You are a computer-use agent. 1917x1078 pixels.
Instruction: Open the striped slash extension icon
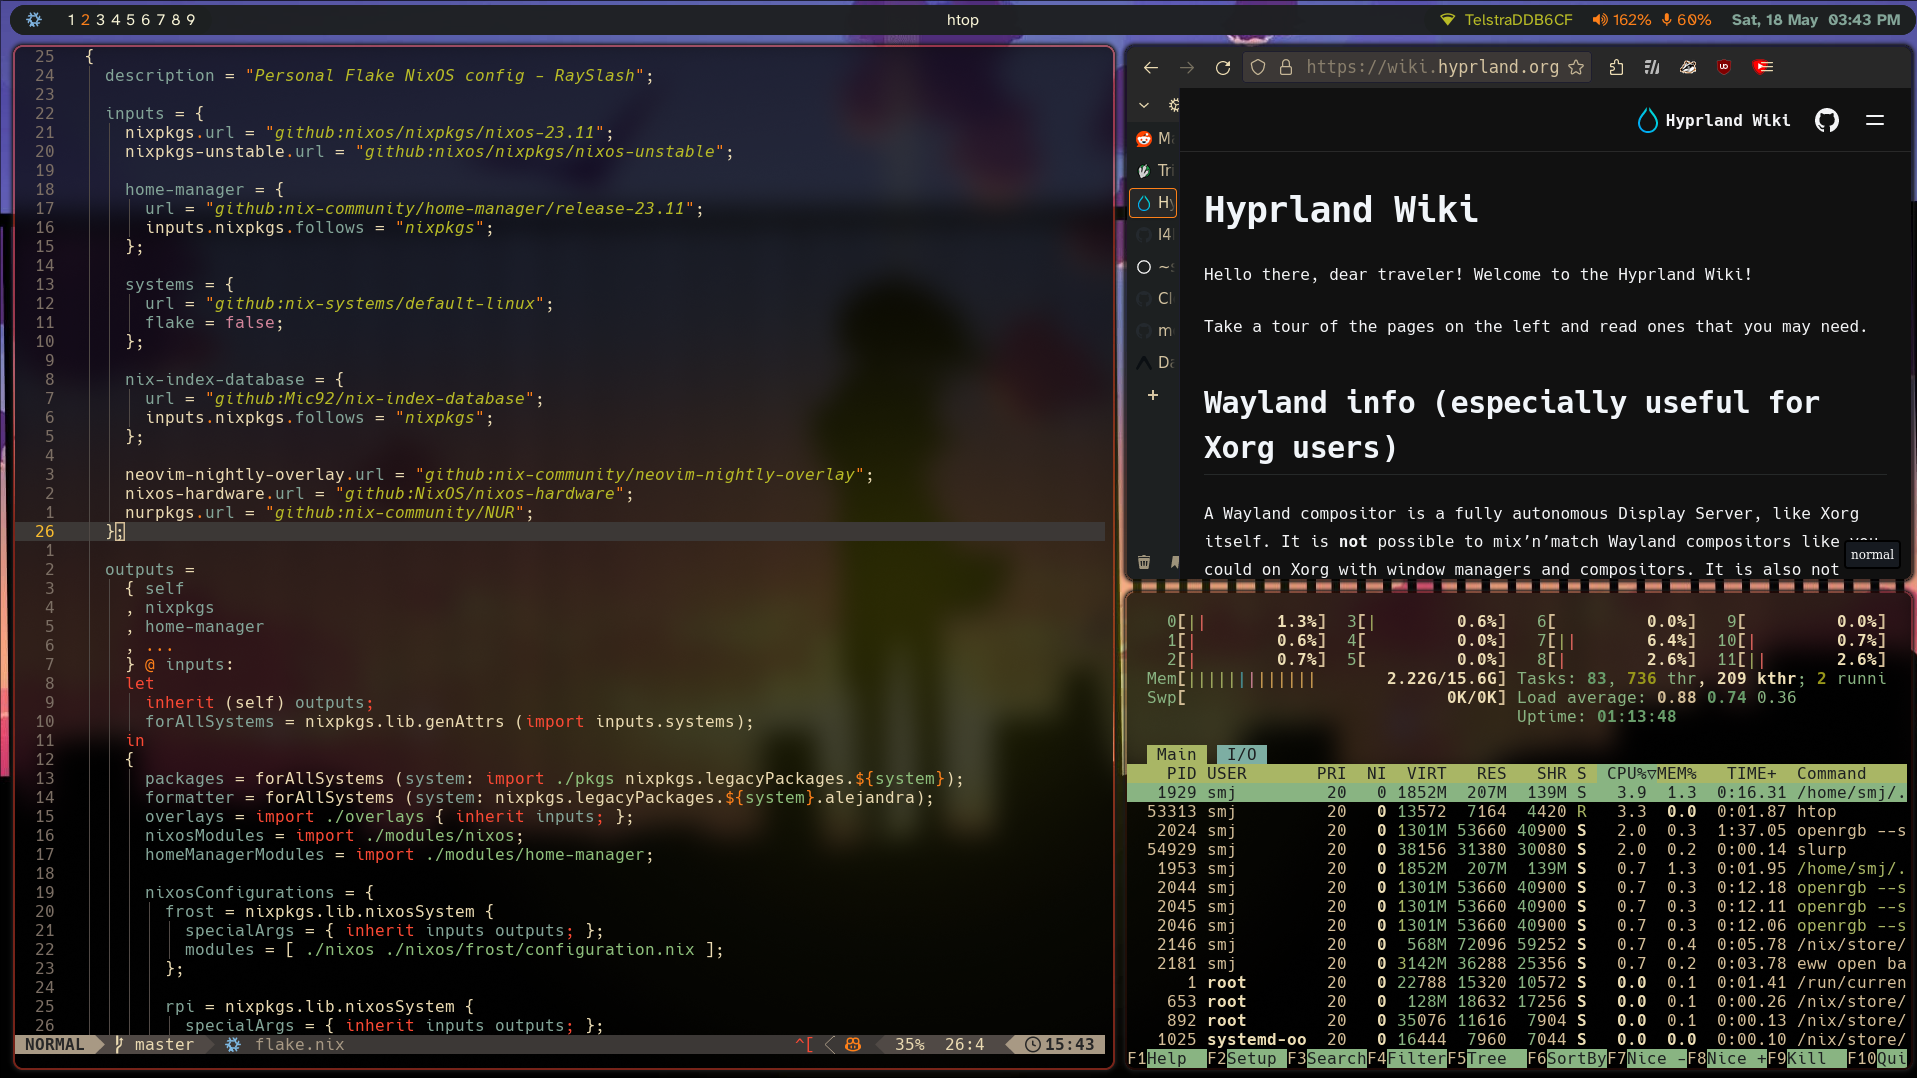(1652, 67)
